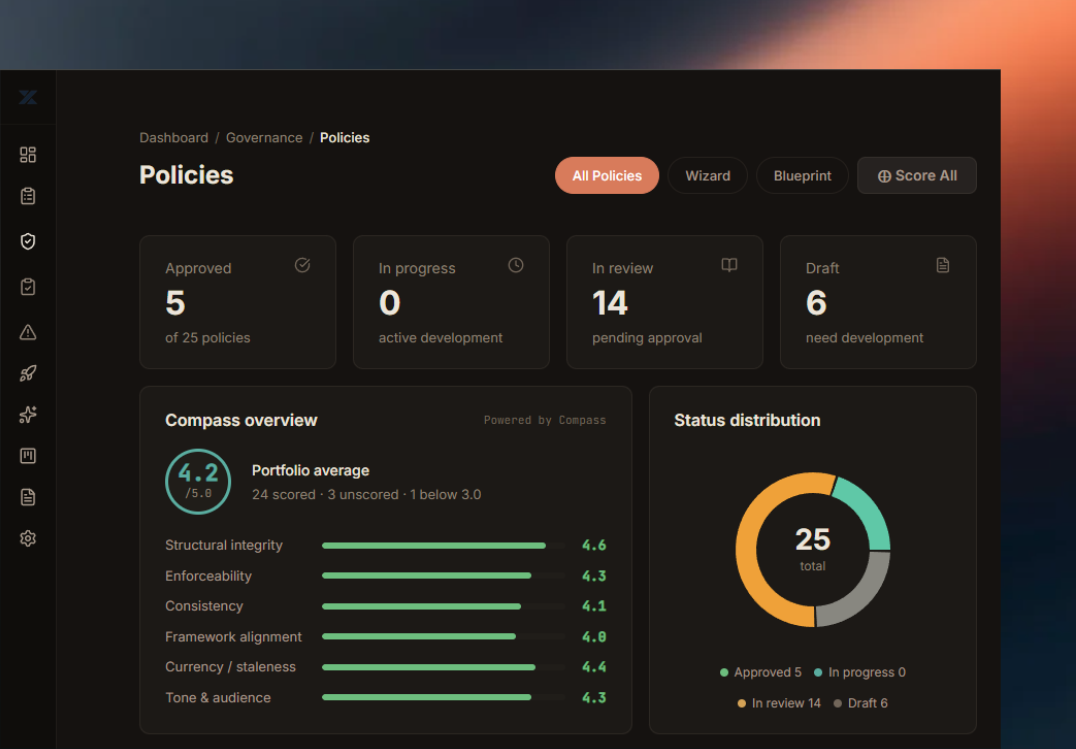
Task: Click the pending approval caption
Action: 646,338
